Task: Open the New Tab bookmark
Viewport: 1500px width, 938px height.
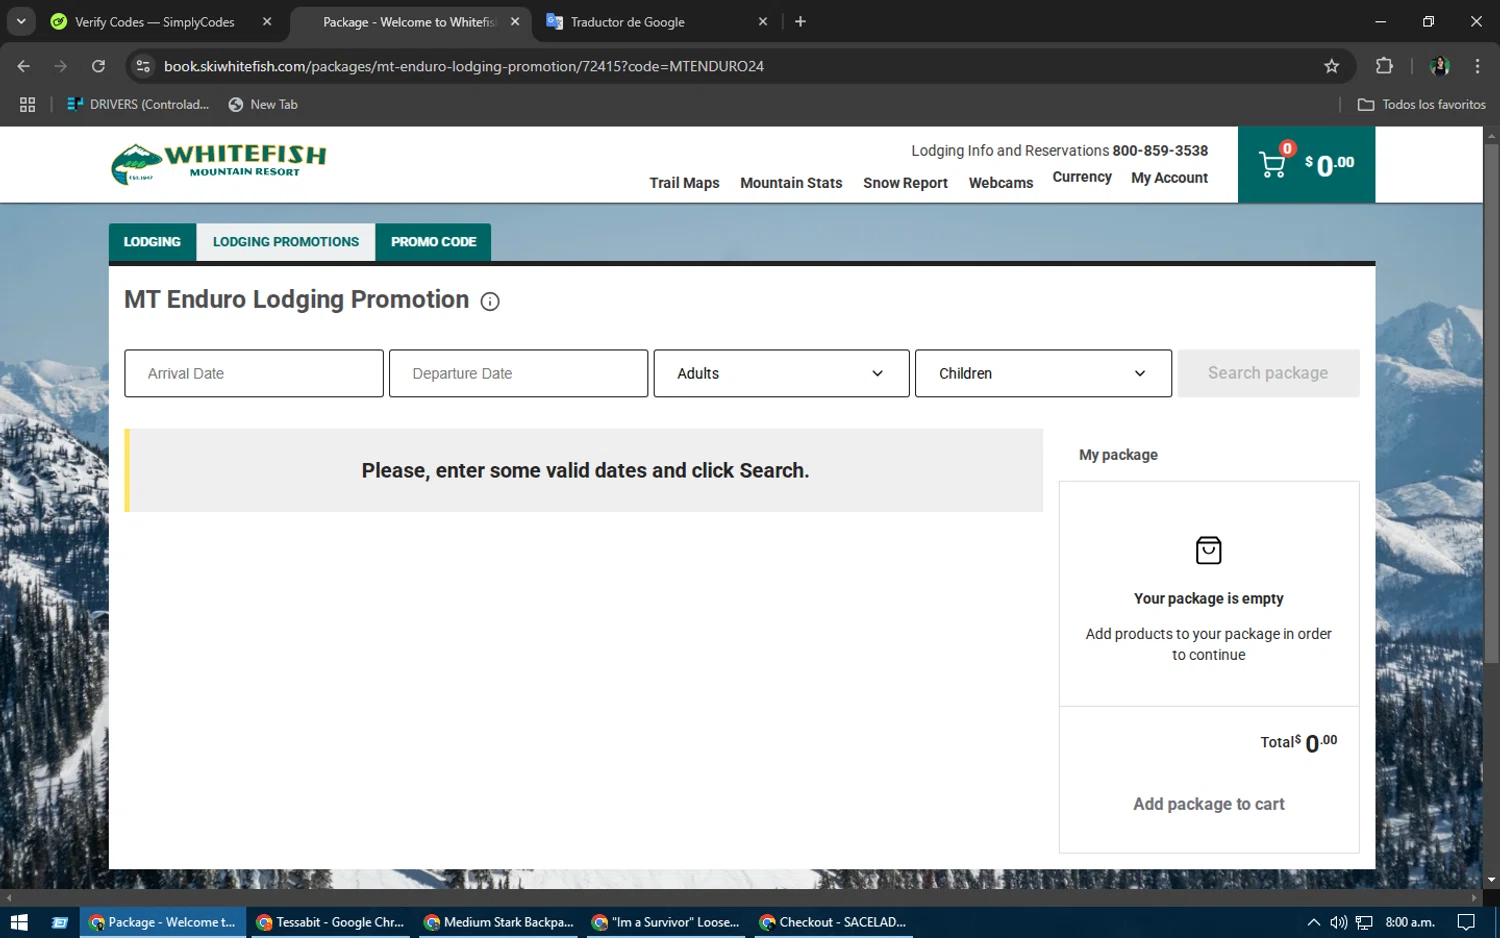Action: (x=263, y=104)
